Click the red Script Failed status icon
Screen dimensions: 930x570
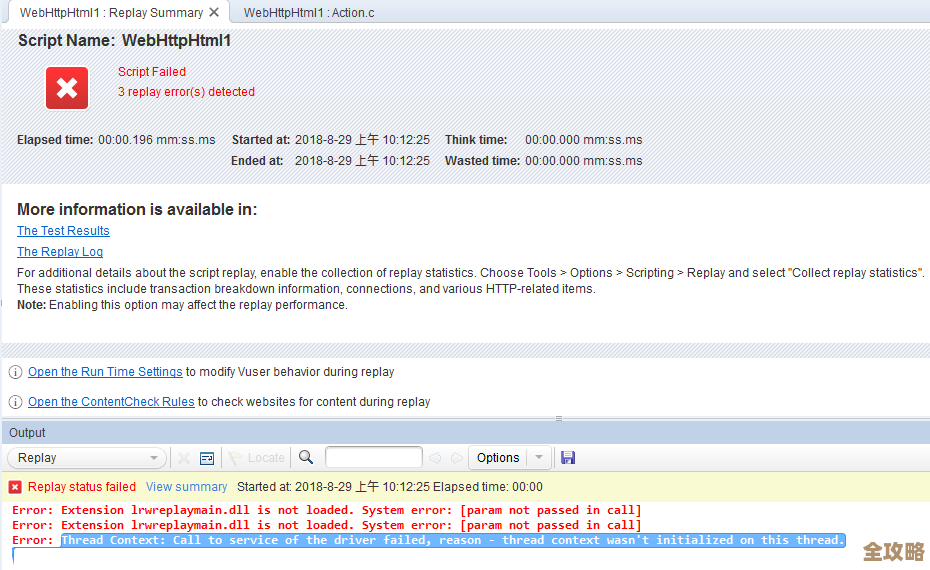click(x=67, y=88)
